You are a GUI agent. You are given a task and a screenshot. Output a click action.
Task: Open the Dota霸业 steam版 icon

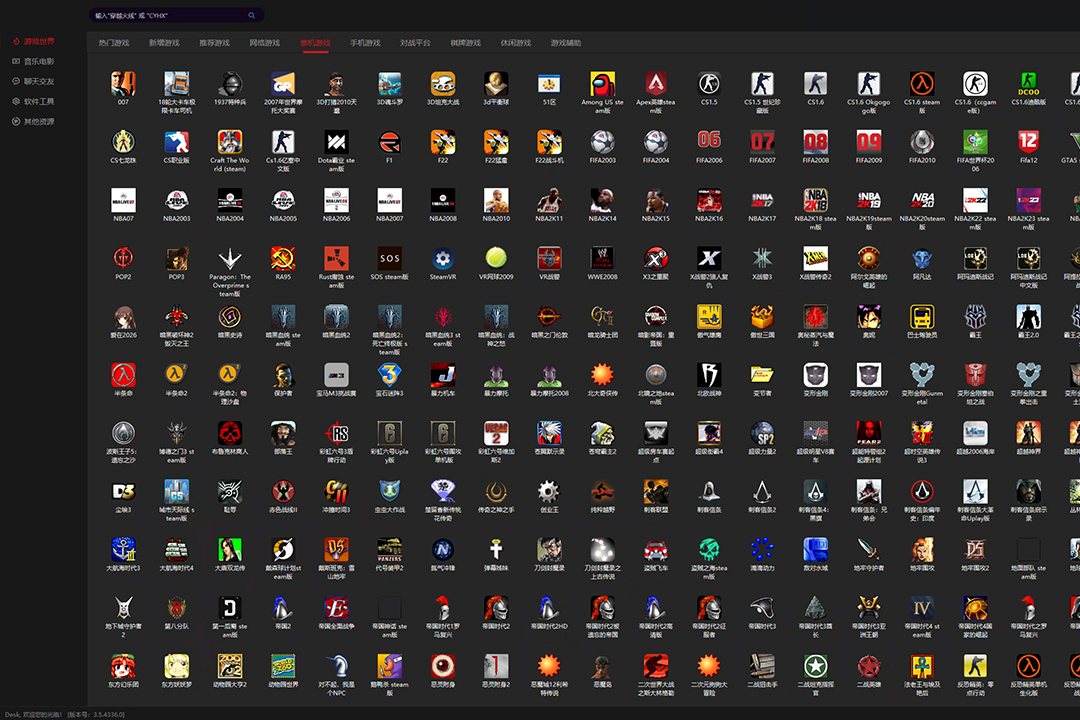click(x=336, y=143)
